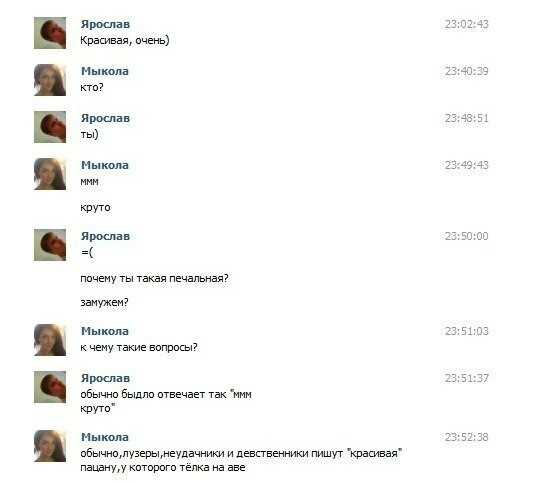Select the message 'замужем?'
The image size is (555, 483).
(104, 303)
